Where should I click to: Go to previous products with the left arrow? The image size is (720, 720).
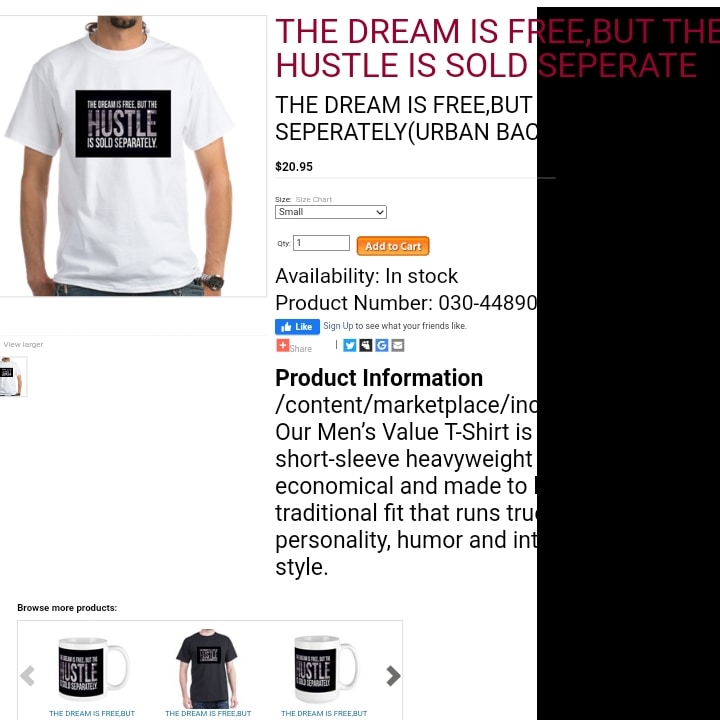[x=27, y=675]
